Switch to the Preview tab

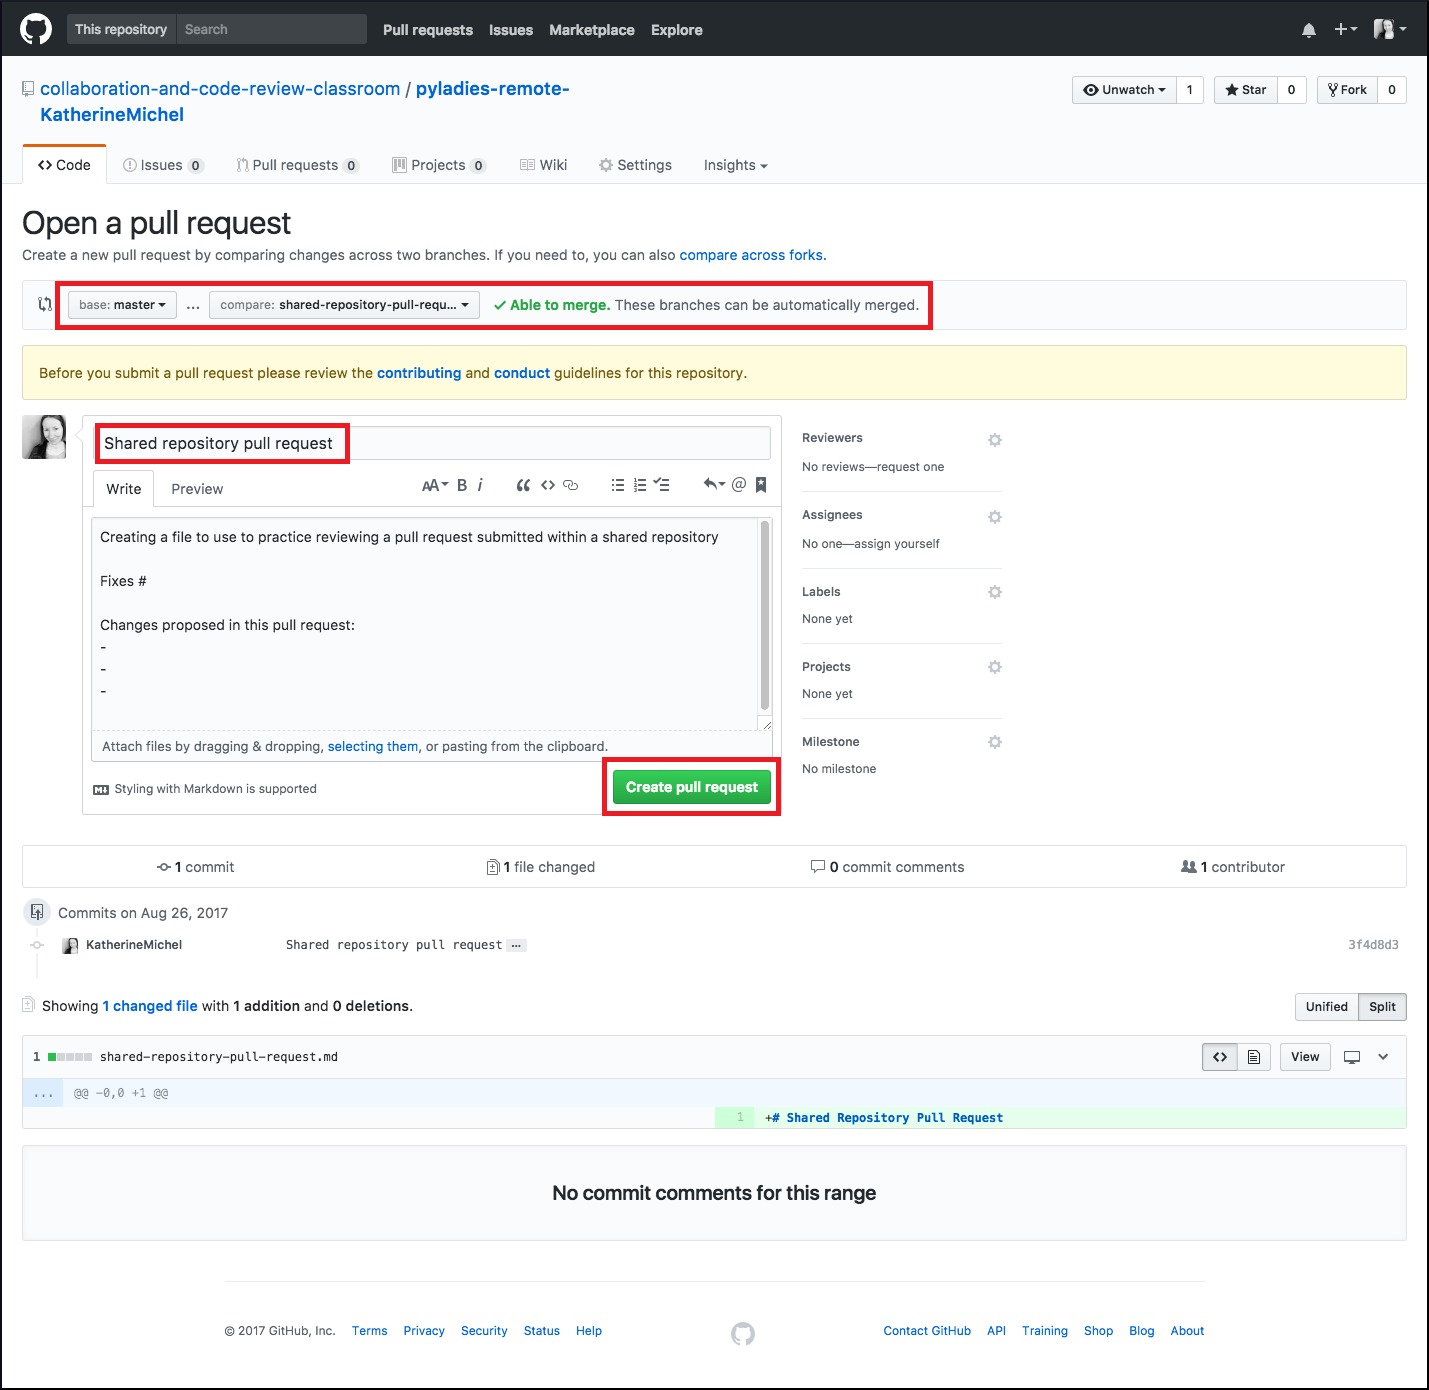coord(197,489)
